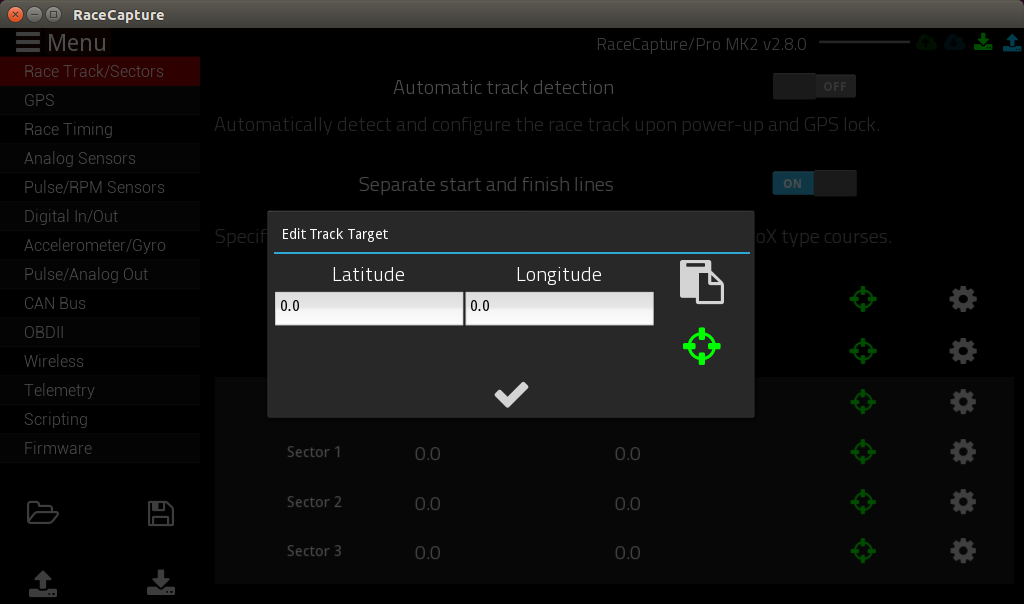Set Sector 1 target with crosshair icon
The height and width of the screenshot is (604, 1024).
(x=863, y=452)
